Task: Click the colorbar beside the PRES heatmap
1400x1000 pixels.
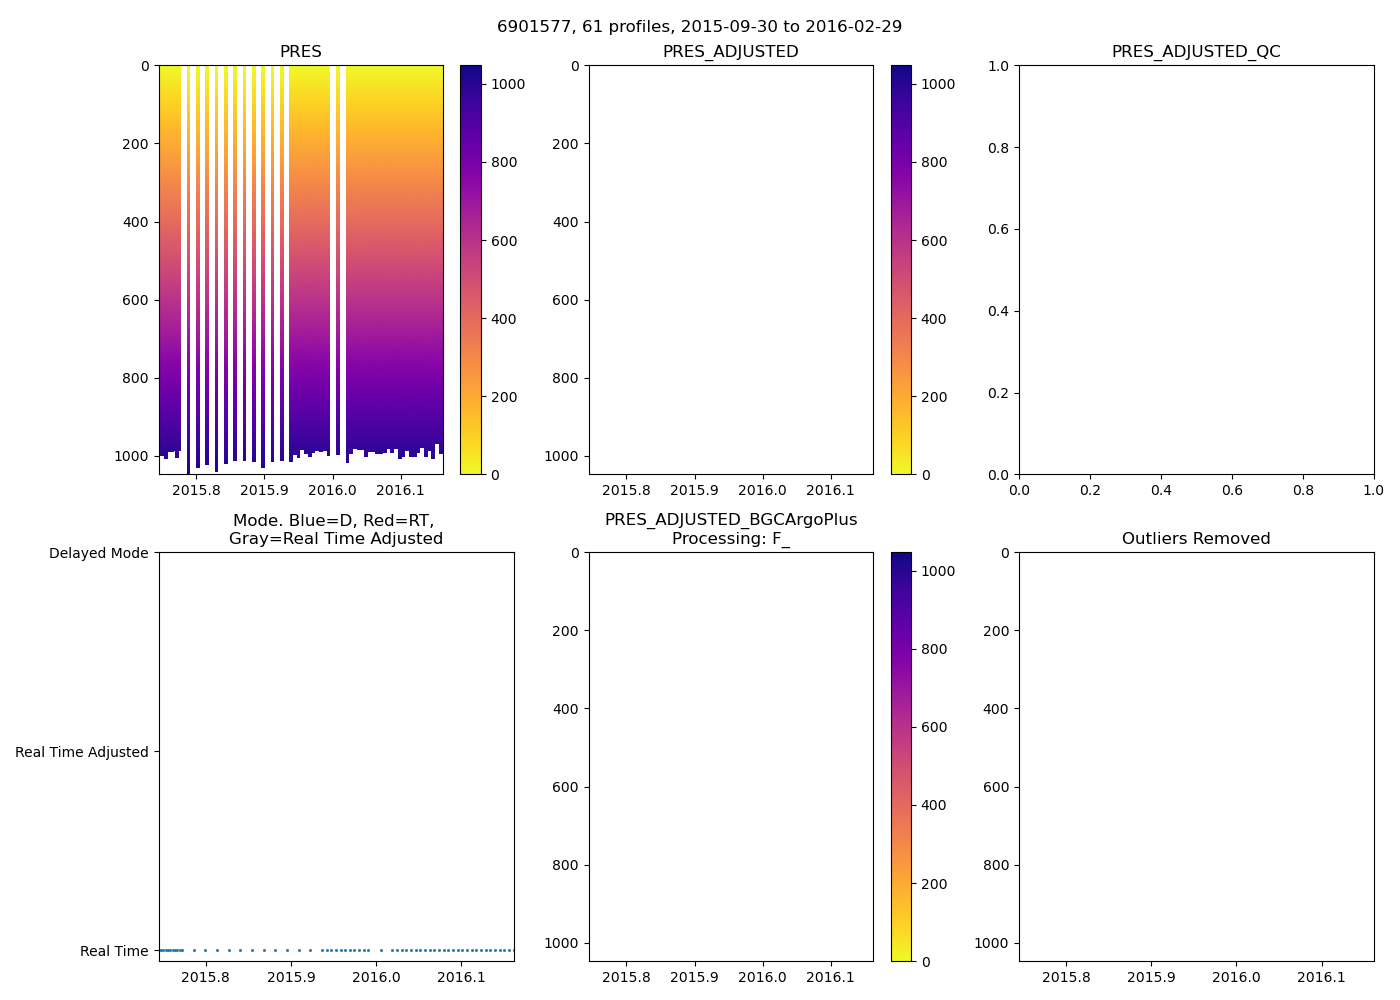Action: (x=470, y=270)
